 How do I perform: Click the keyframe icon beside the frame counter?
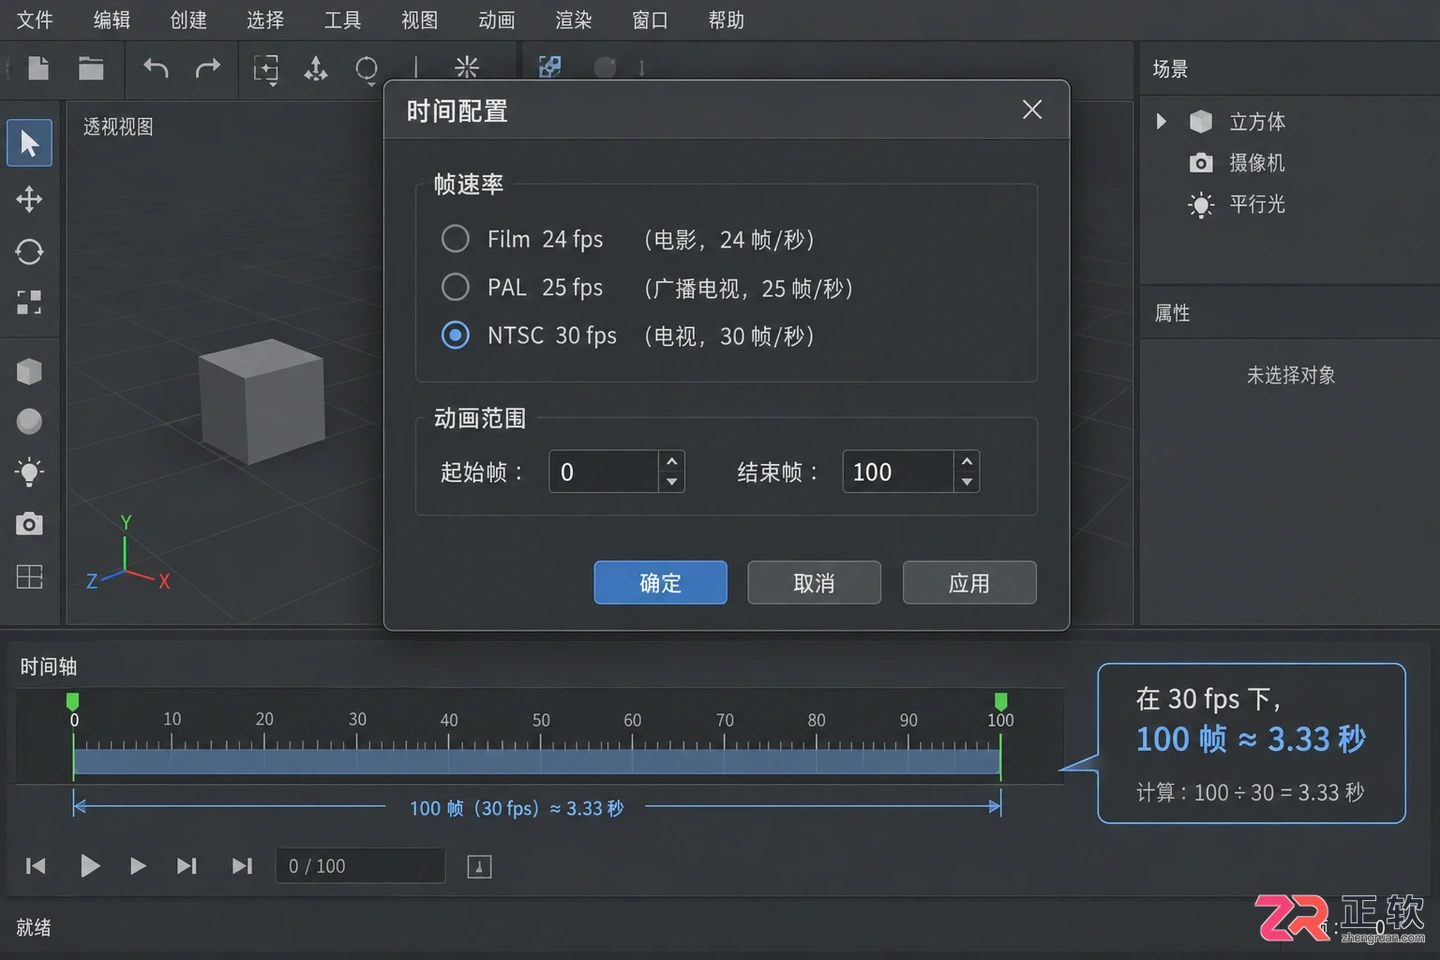(x=479, y=867)
